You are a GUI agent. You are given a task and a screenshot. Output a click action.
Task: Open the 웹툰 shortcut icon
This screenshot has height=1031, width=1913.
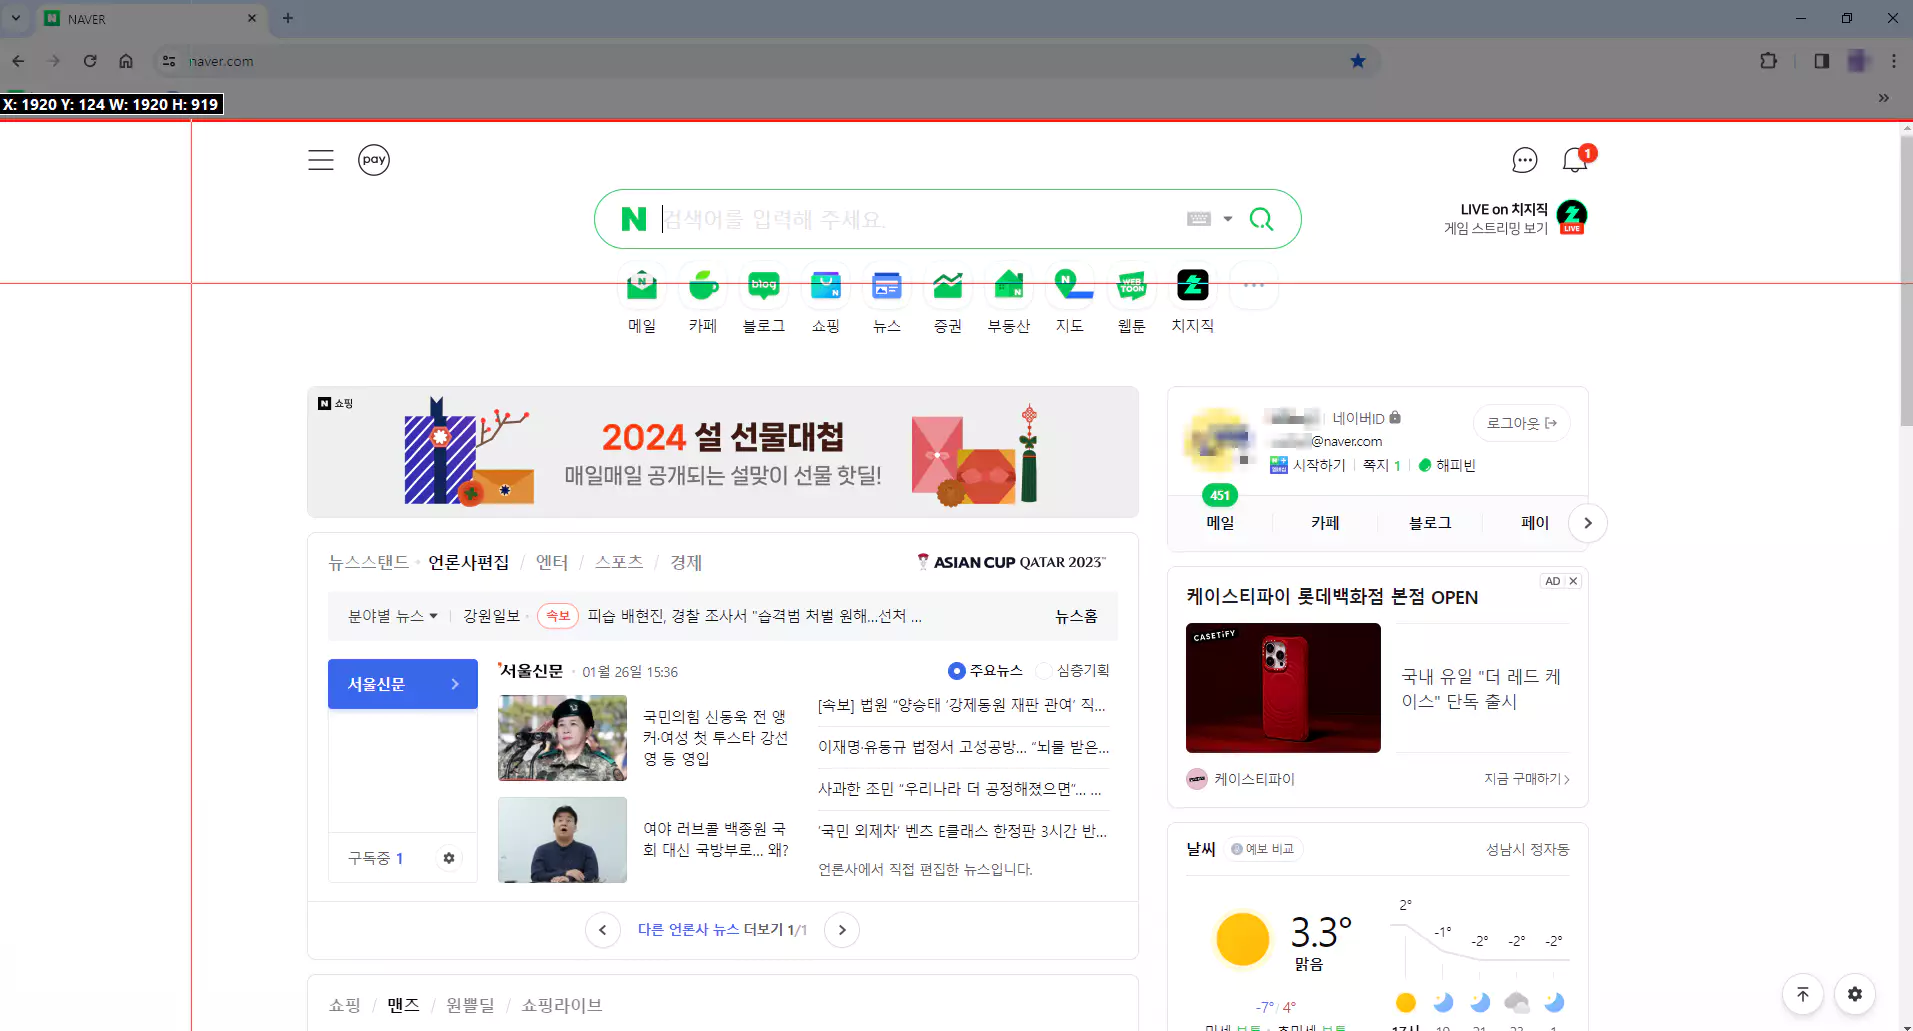1132,286
